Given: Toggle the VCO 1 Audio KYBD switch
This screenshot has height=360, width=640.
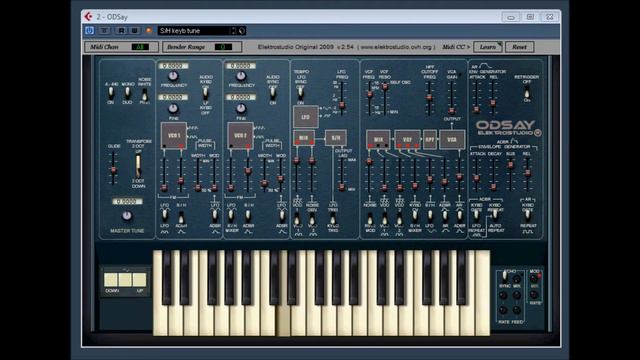Looking at the screenshot, I should (206, 93).
